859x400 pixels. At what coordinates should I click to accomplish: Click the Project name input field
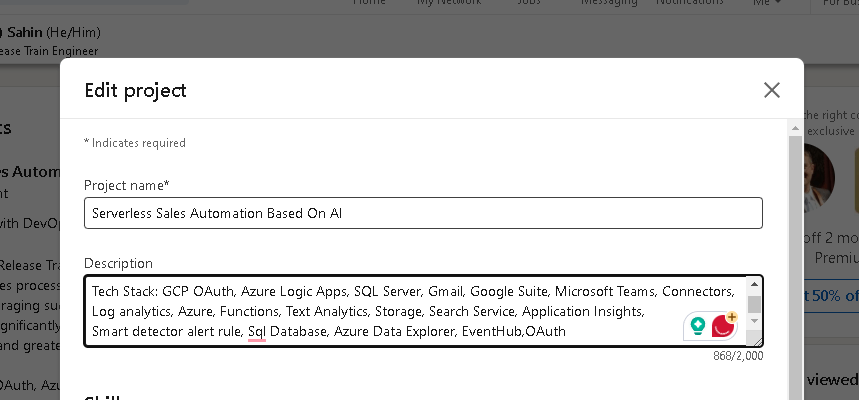pos(423,213)
